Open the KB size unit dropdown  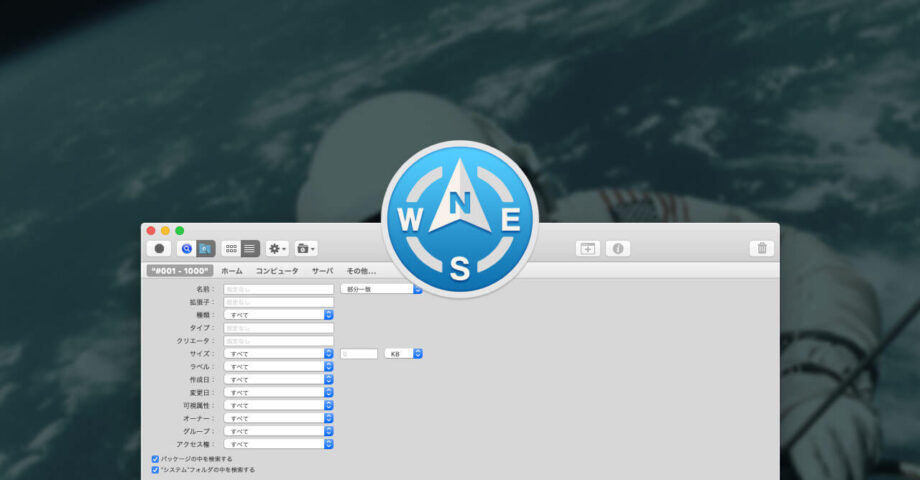(x=404, y=353)
